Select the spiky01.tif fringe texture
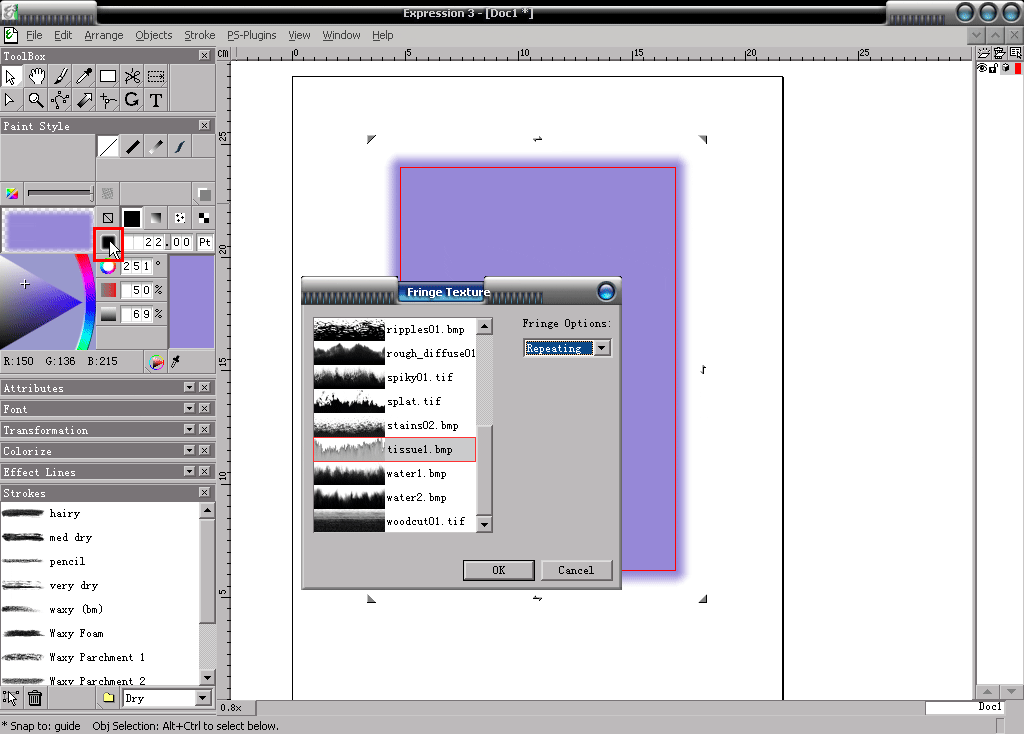Screen dimensions: 1024x734 [394, 377]
